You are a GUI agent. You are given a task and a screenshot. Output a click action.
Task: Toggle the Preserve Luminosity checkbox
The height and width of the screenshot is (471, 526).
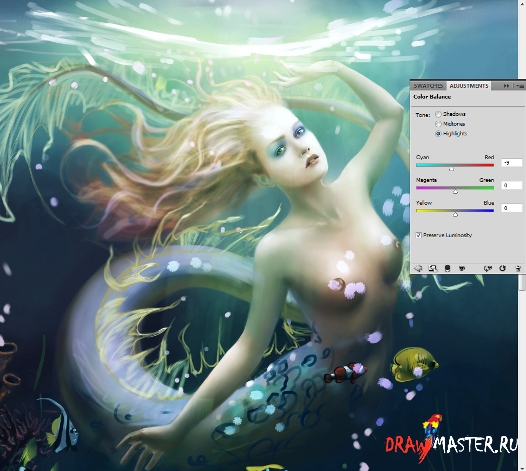[418, 235]
